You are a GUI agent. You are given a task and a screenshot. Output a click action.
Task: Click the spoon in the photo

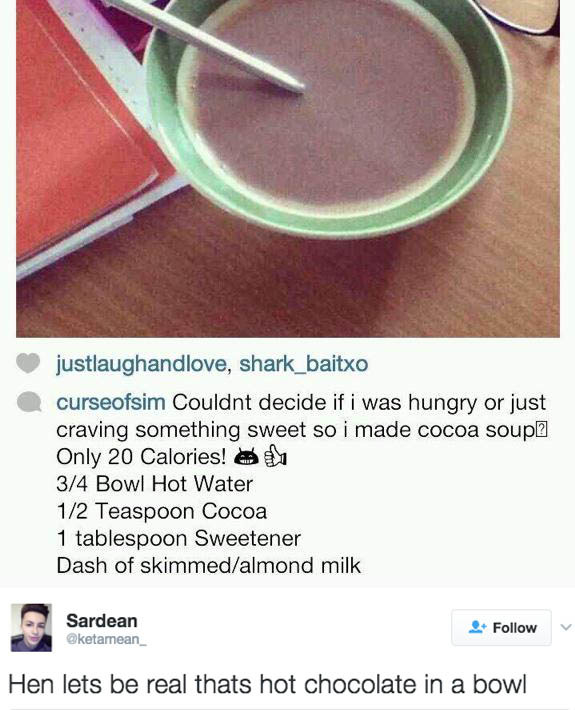click(x=206, y=45)
